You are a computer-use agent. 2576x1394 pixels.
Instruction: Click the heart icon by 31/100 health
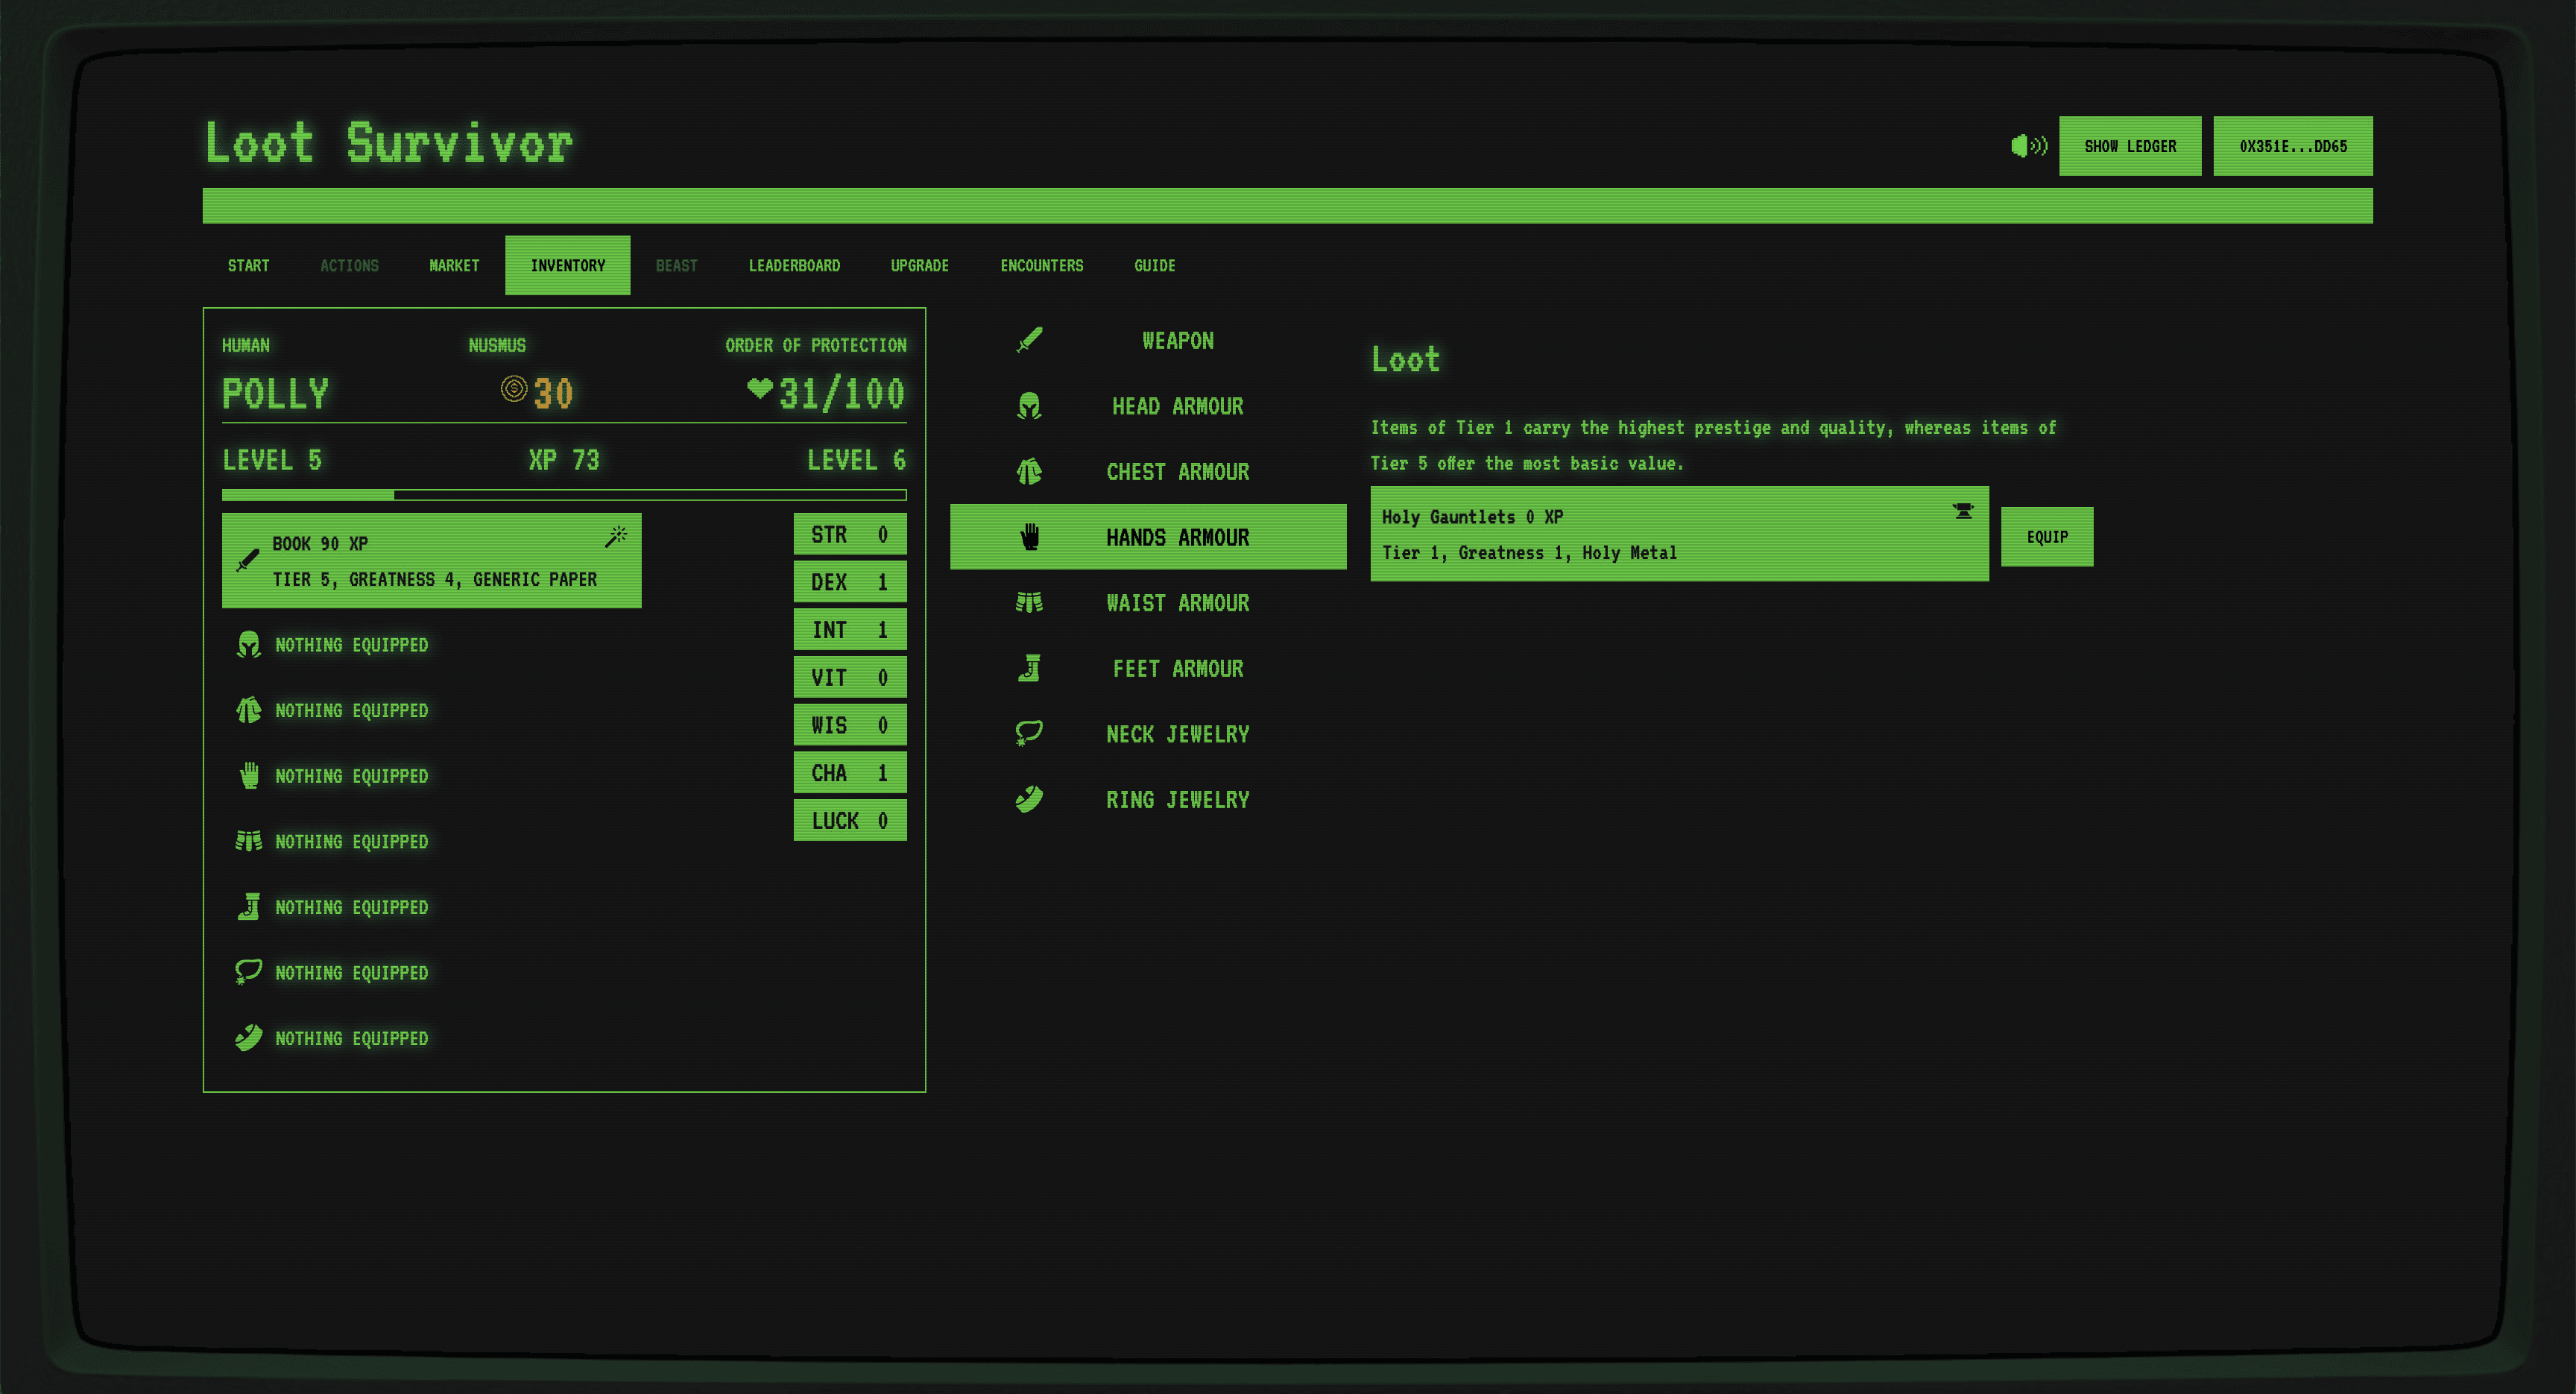coord(760,389)
